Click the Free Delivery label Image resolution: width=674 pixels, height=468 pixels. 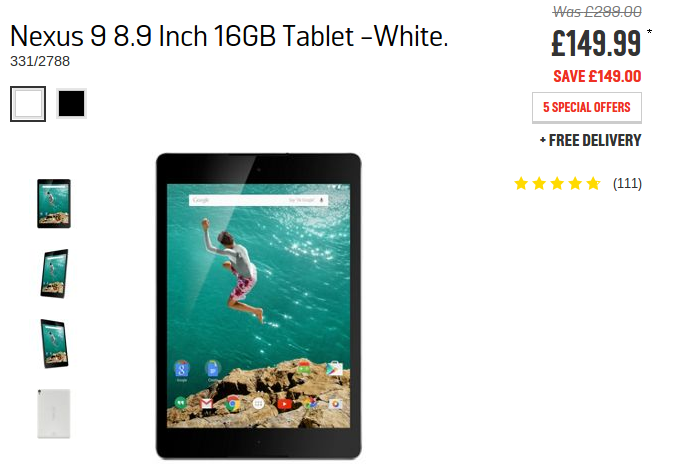point(591,140)
